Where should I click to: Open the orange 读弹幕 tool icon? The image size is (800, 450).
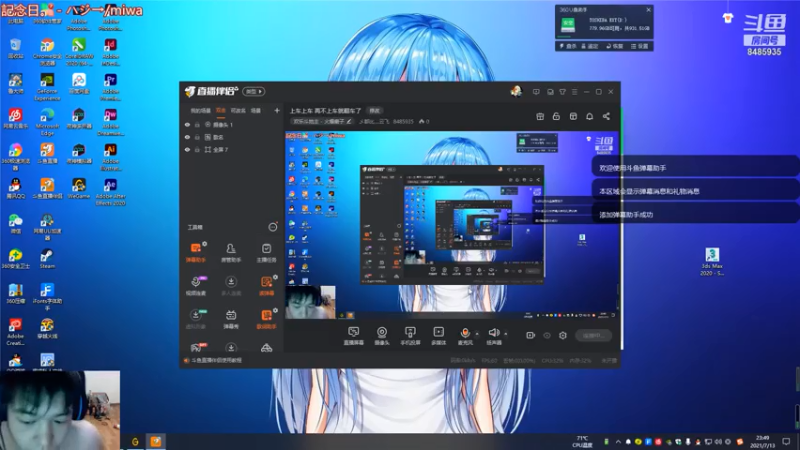266,285
